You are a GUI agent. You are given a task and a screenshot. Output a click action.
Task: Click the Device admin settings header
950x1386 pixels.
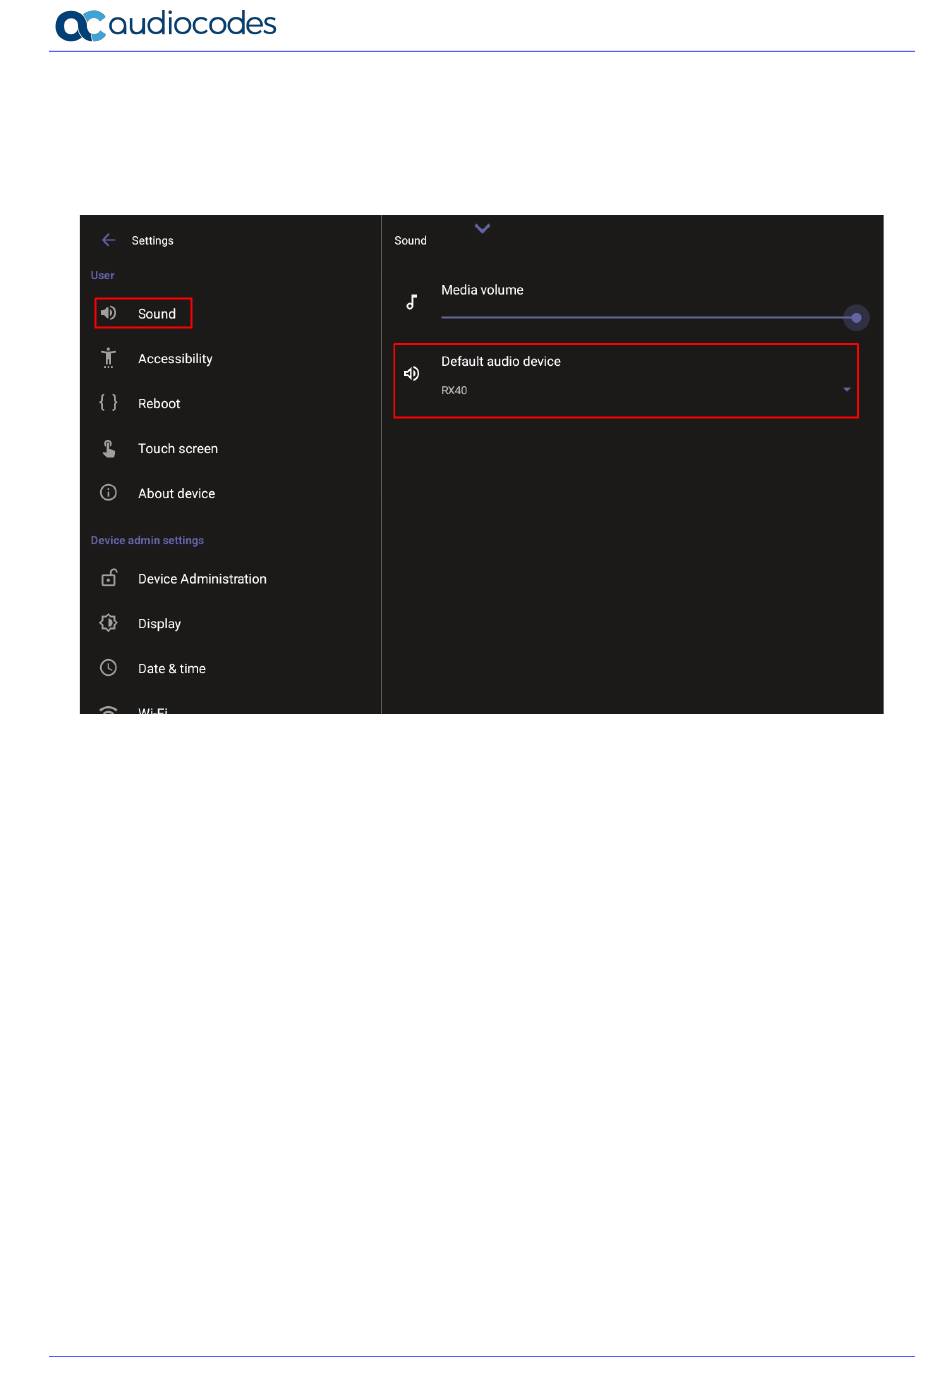(x=147, y=540)
